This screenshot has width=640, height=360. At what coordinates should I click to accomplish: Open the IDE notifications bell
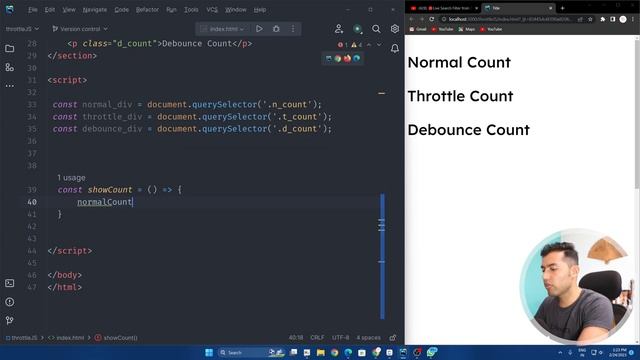[x=395, y=49]
